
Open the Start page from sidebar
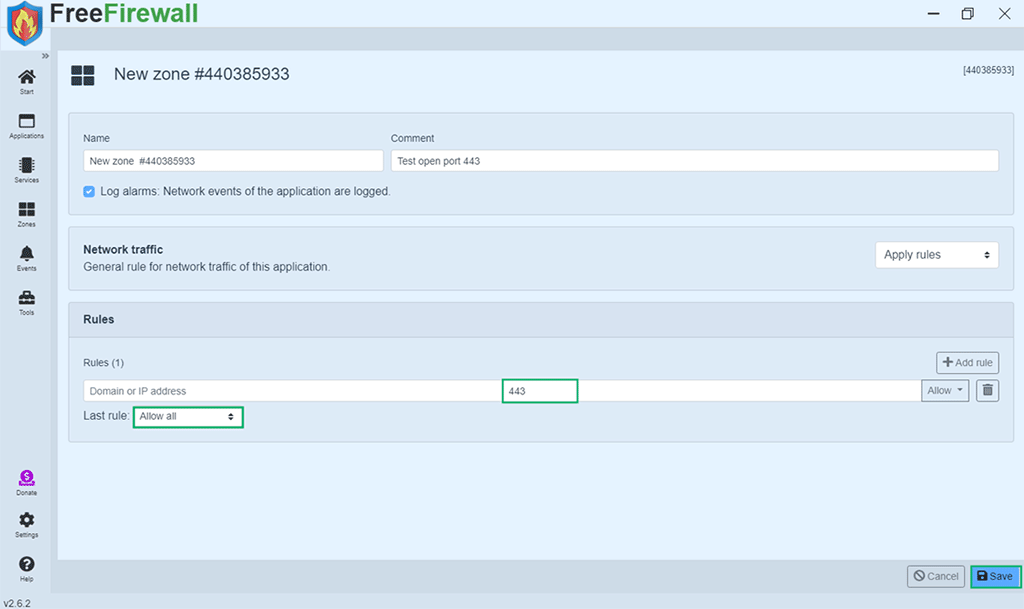pos(26,80)
